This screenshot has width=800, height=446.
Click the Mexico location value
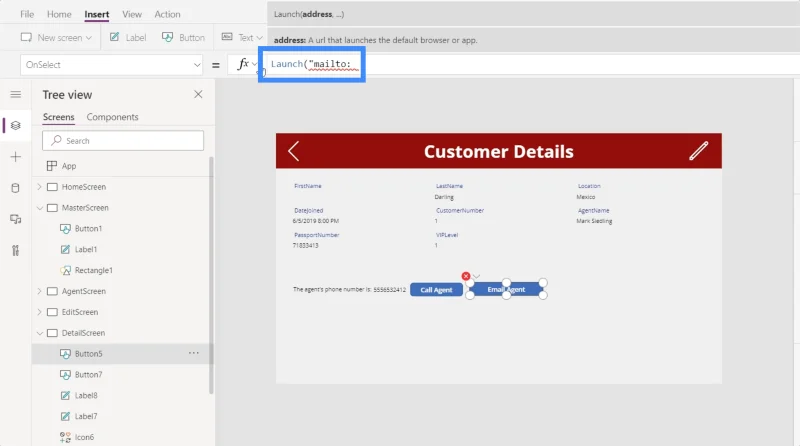(x=586, y=197)
